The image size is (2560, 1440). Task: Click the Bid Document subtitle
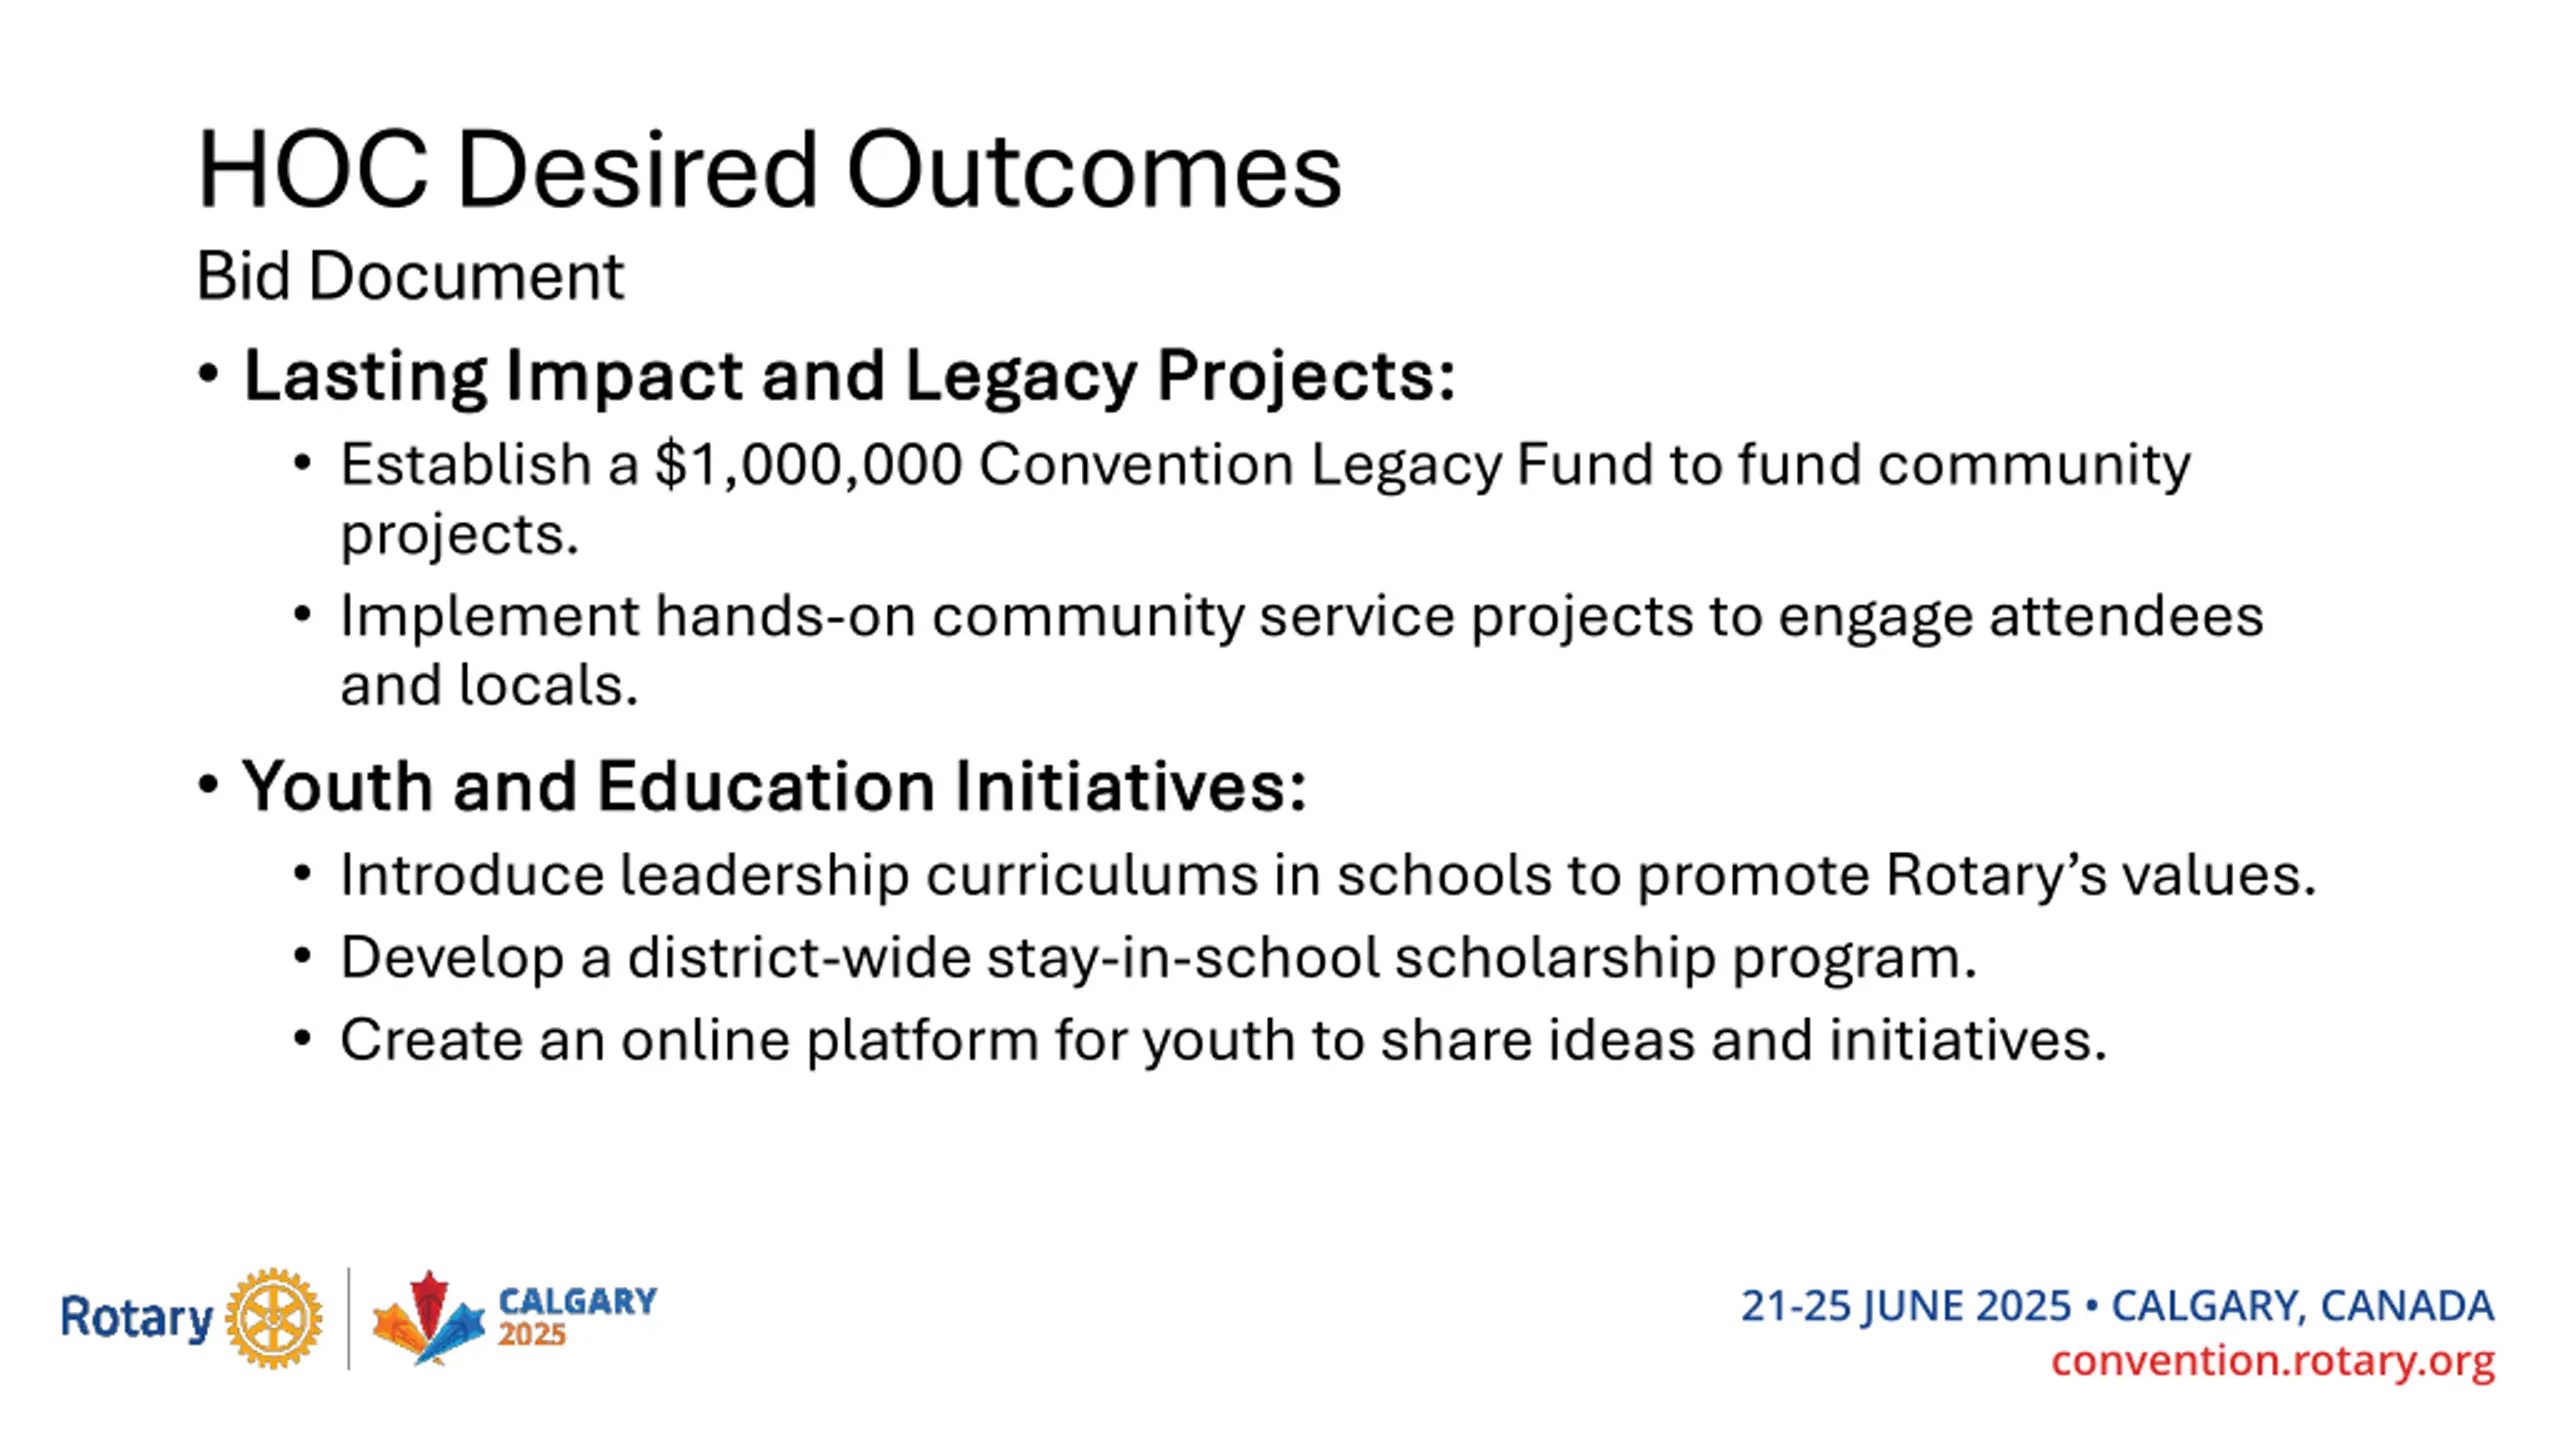coord(410,276)
